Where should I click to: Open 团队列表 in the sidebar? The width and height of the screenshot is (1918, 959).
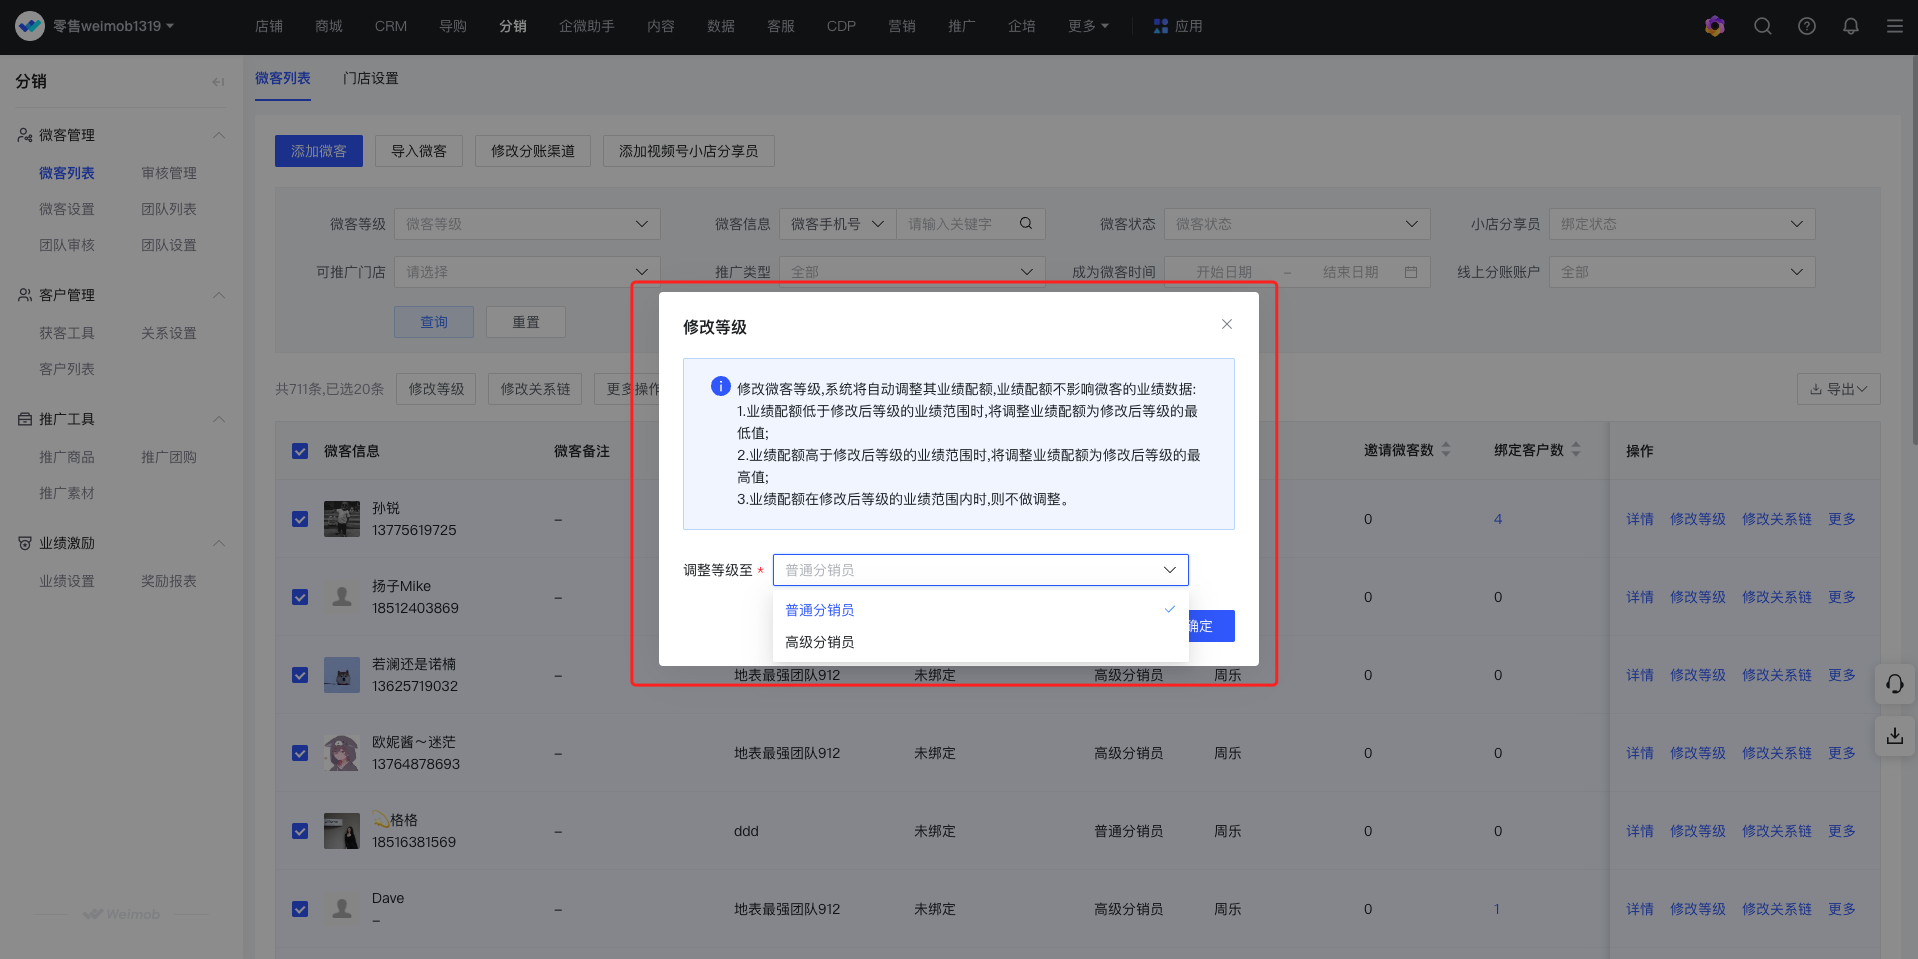coord(169,209)
